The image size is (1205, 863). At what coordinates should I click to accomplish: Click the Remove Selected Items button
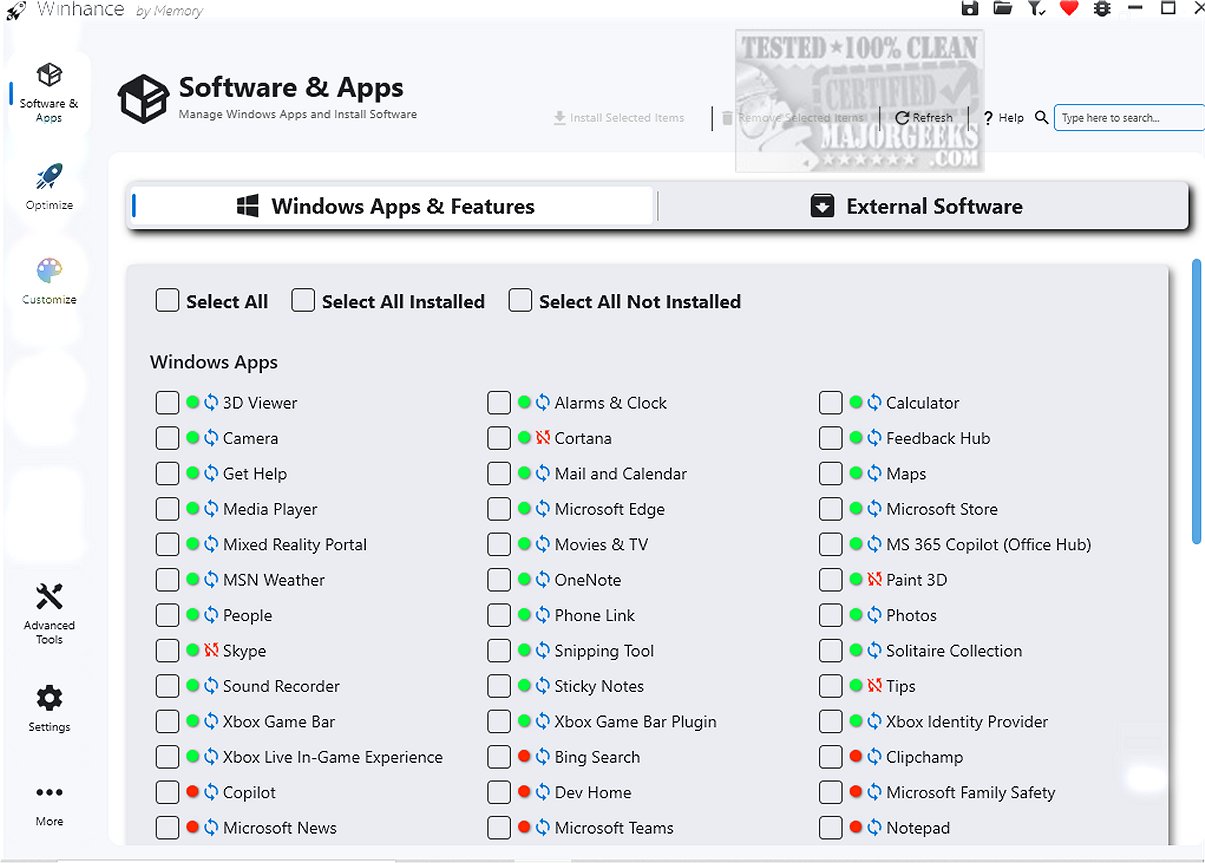pyautogui.click(x=792, y=118)
